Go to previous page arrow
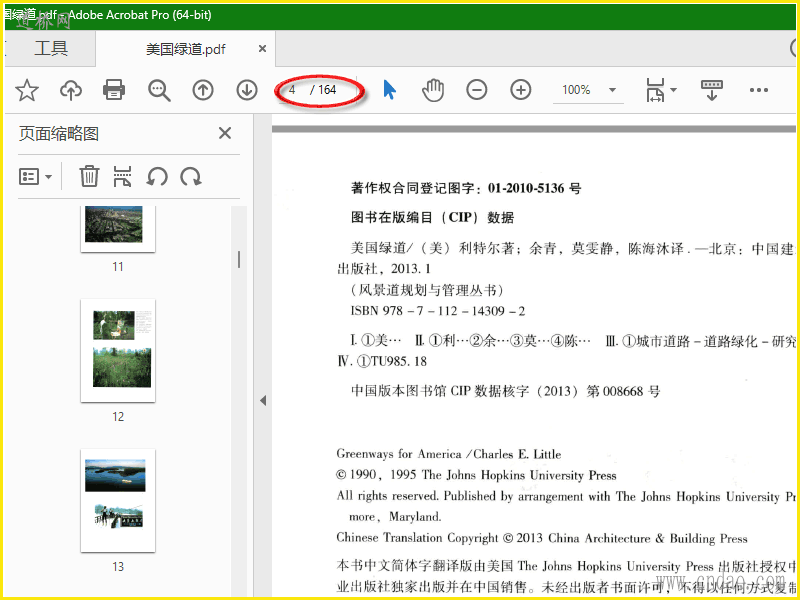The image size is (800, 600). [203, 90]
